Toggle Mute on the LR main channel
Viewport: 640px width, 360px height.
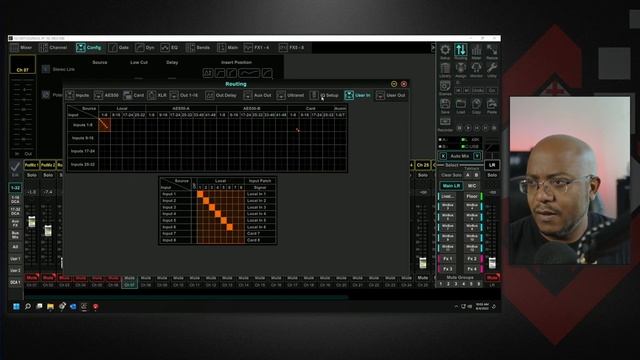click(x=492, y=278)
